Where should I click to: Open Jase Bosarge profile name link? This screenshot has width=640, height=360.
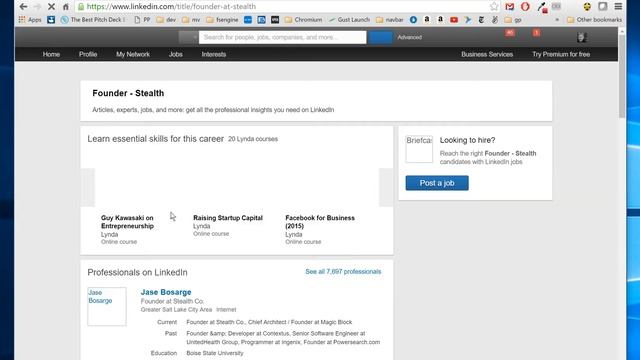click(166, 292)
